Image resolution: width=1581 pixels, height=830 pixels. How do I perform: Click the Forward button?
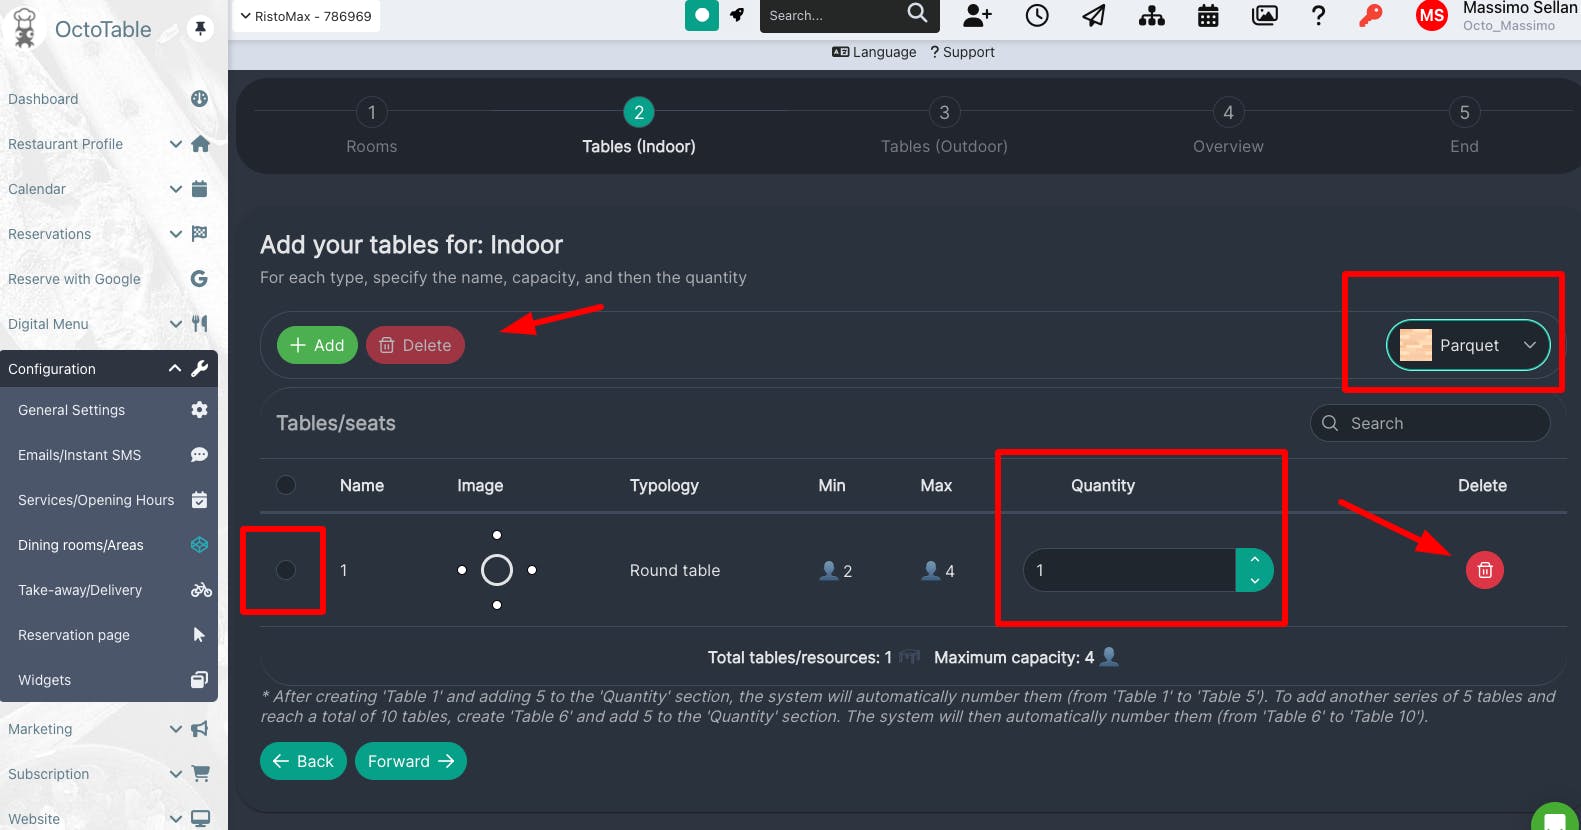pos(411,761)
